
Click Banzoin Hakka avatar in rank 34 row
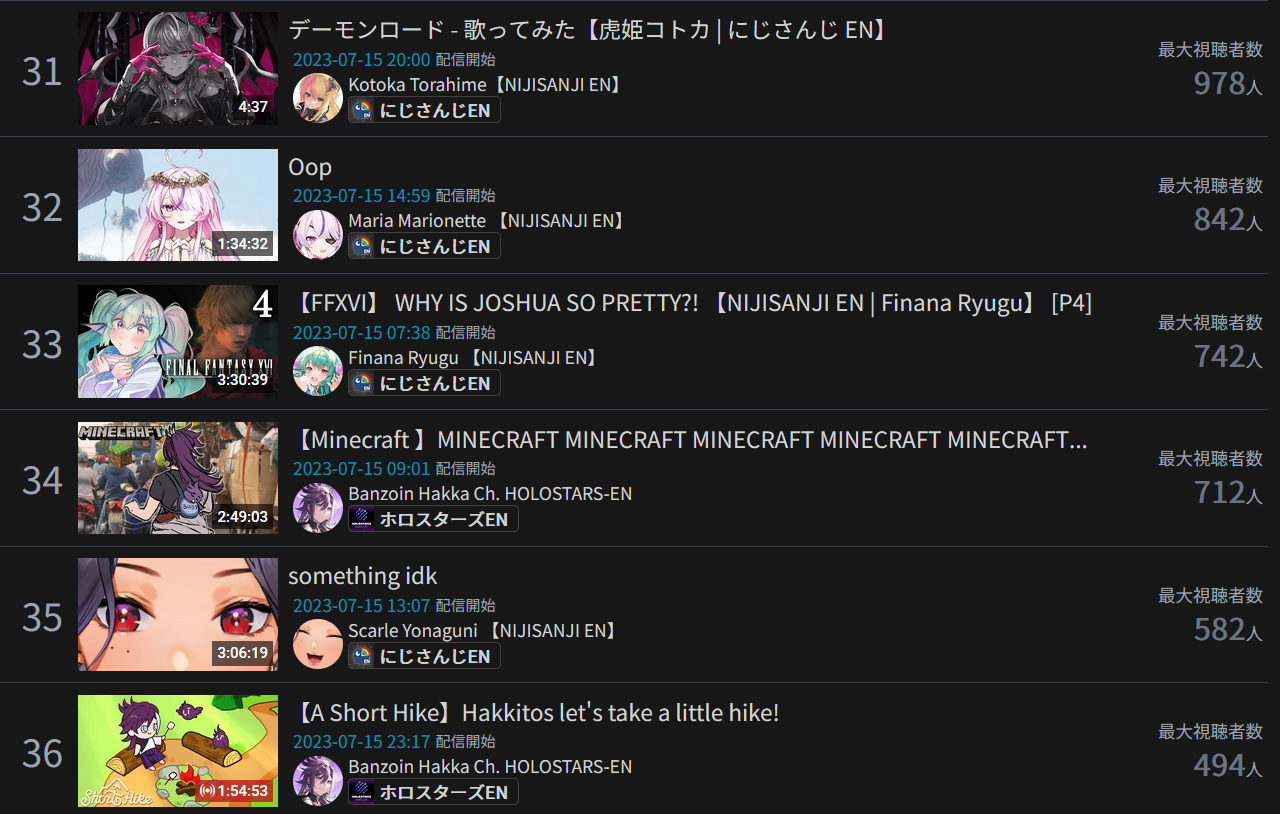click(x=318, y=507)
